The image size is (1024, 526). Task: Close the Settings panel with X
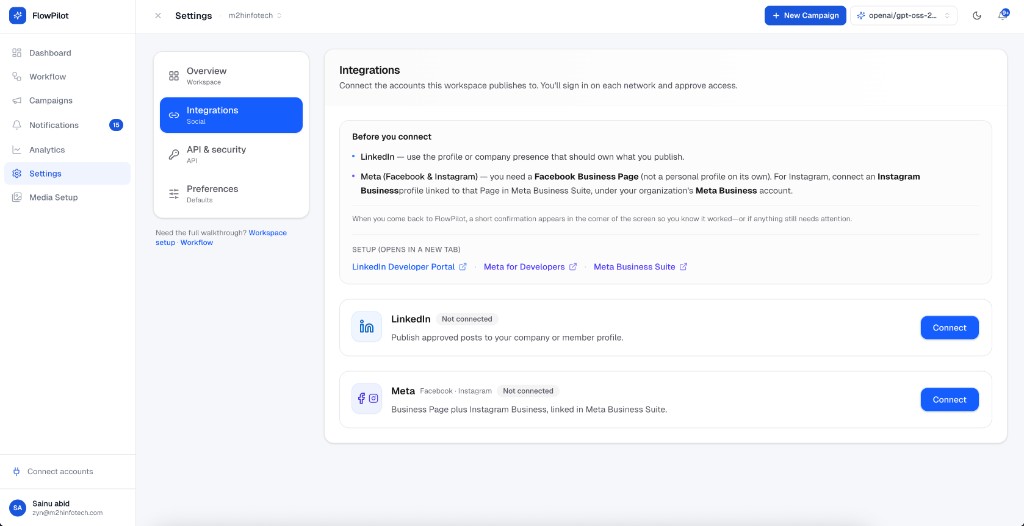tap(158, 16)
